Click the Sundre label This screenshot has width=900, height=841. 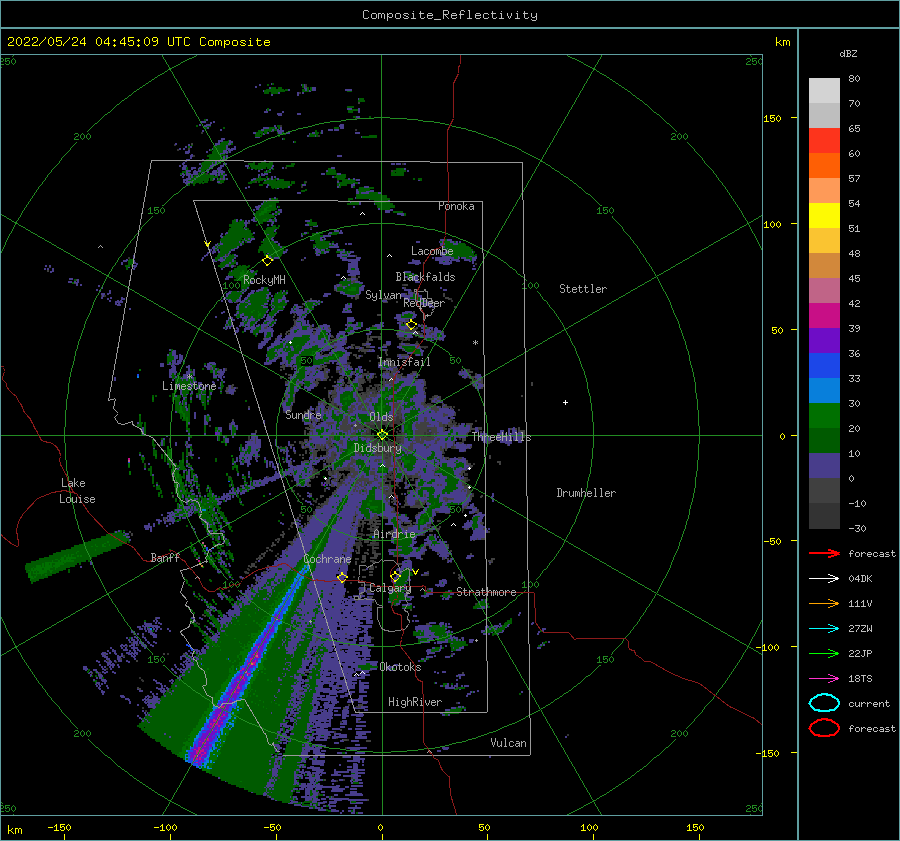(303, 414)
